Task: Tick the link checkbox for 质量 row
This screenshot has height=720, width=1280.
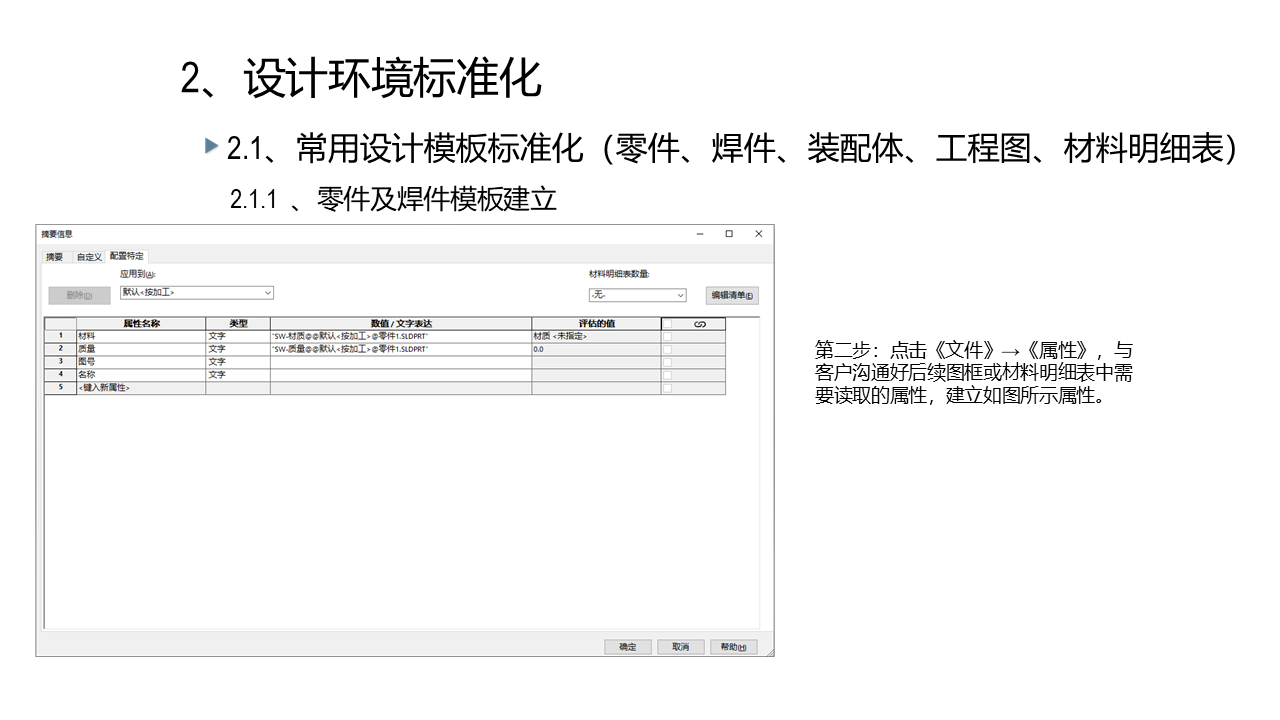Action: coord(667,349)
